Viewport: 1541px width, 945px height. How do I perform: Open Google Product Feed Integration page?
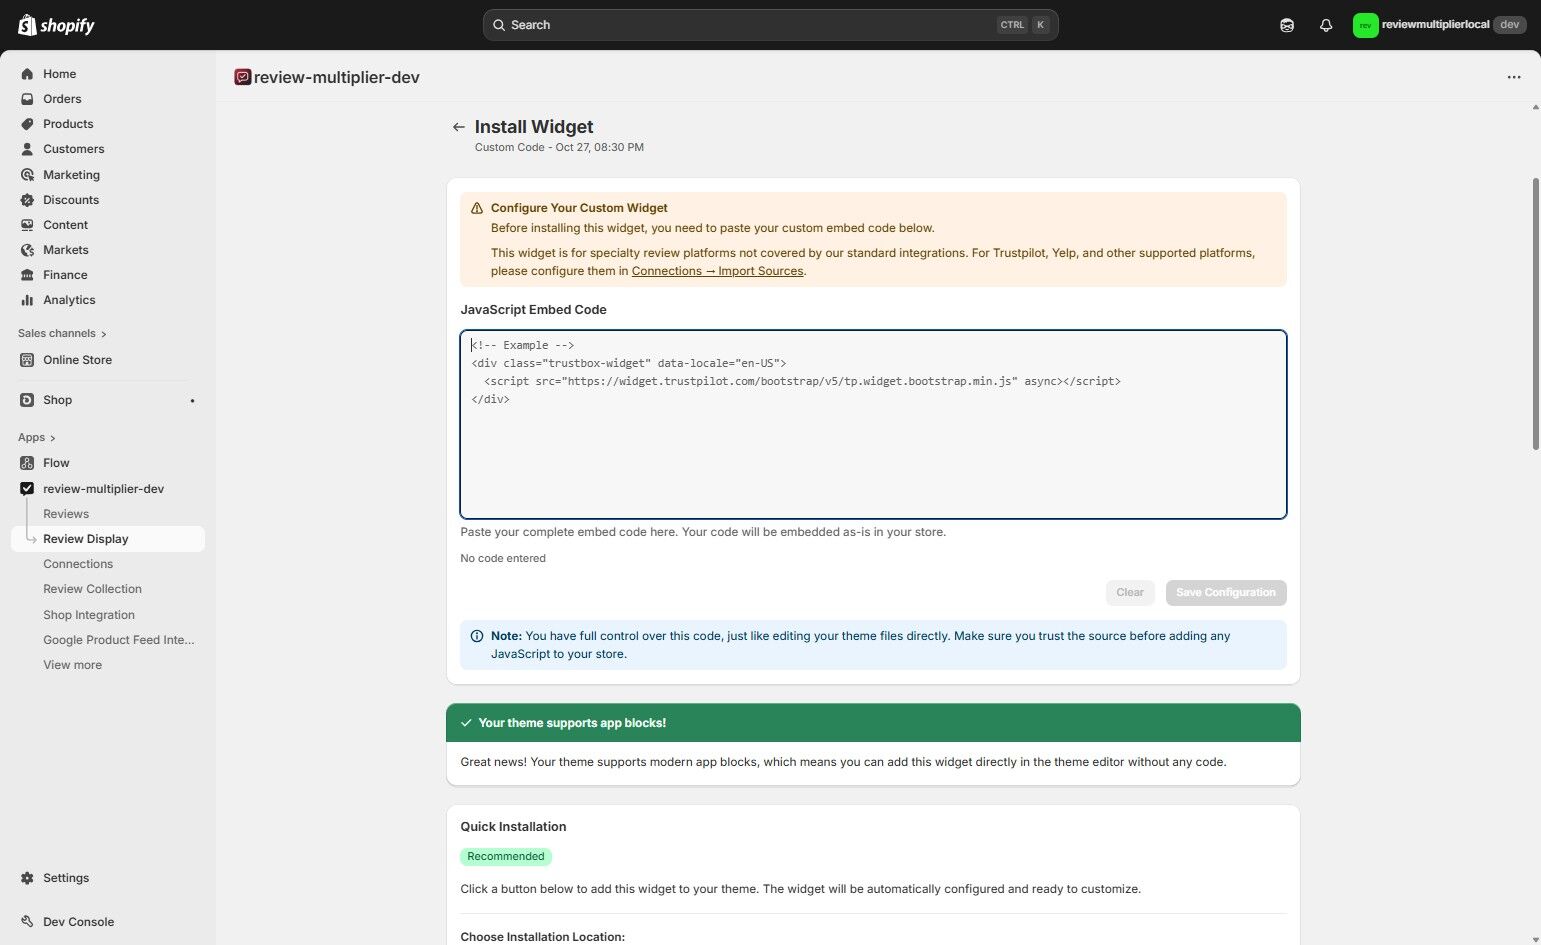click(x=119, y=640)
